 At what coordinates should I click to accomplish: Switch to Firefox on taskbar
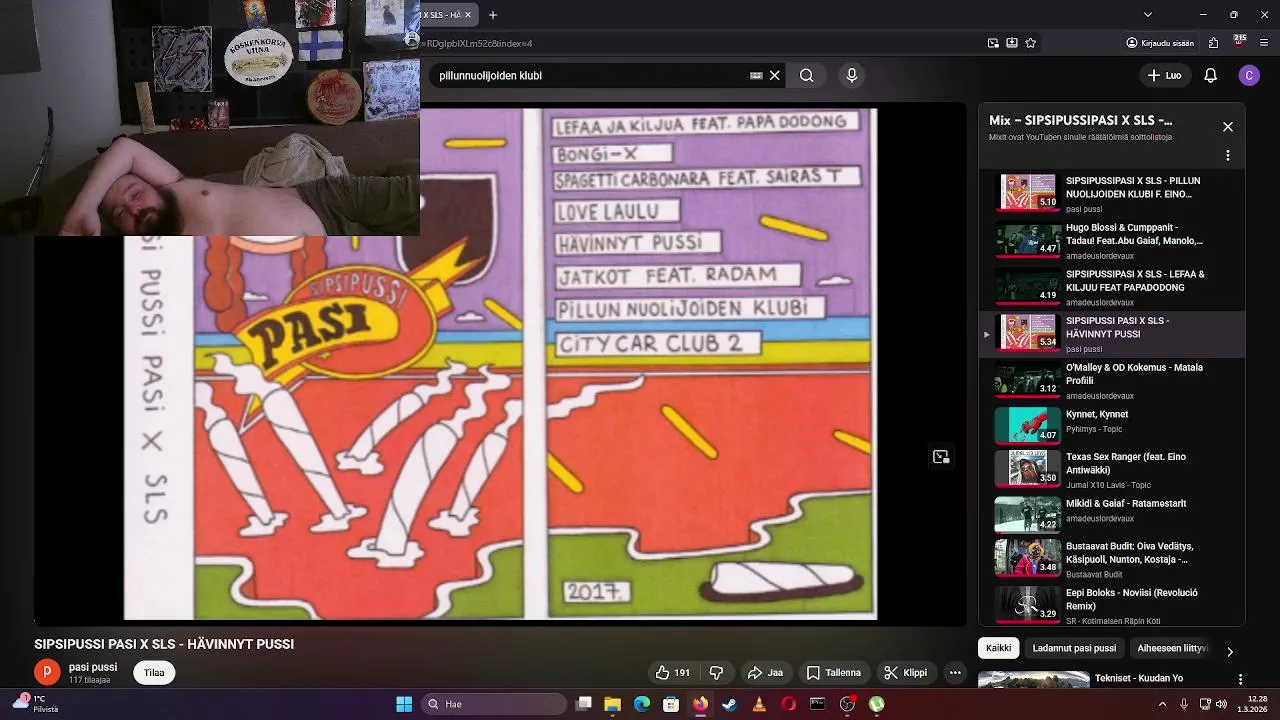[x=700, y=704]
